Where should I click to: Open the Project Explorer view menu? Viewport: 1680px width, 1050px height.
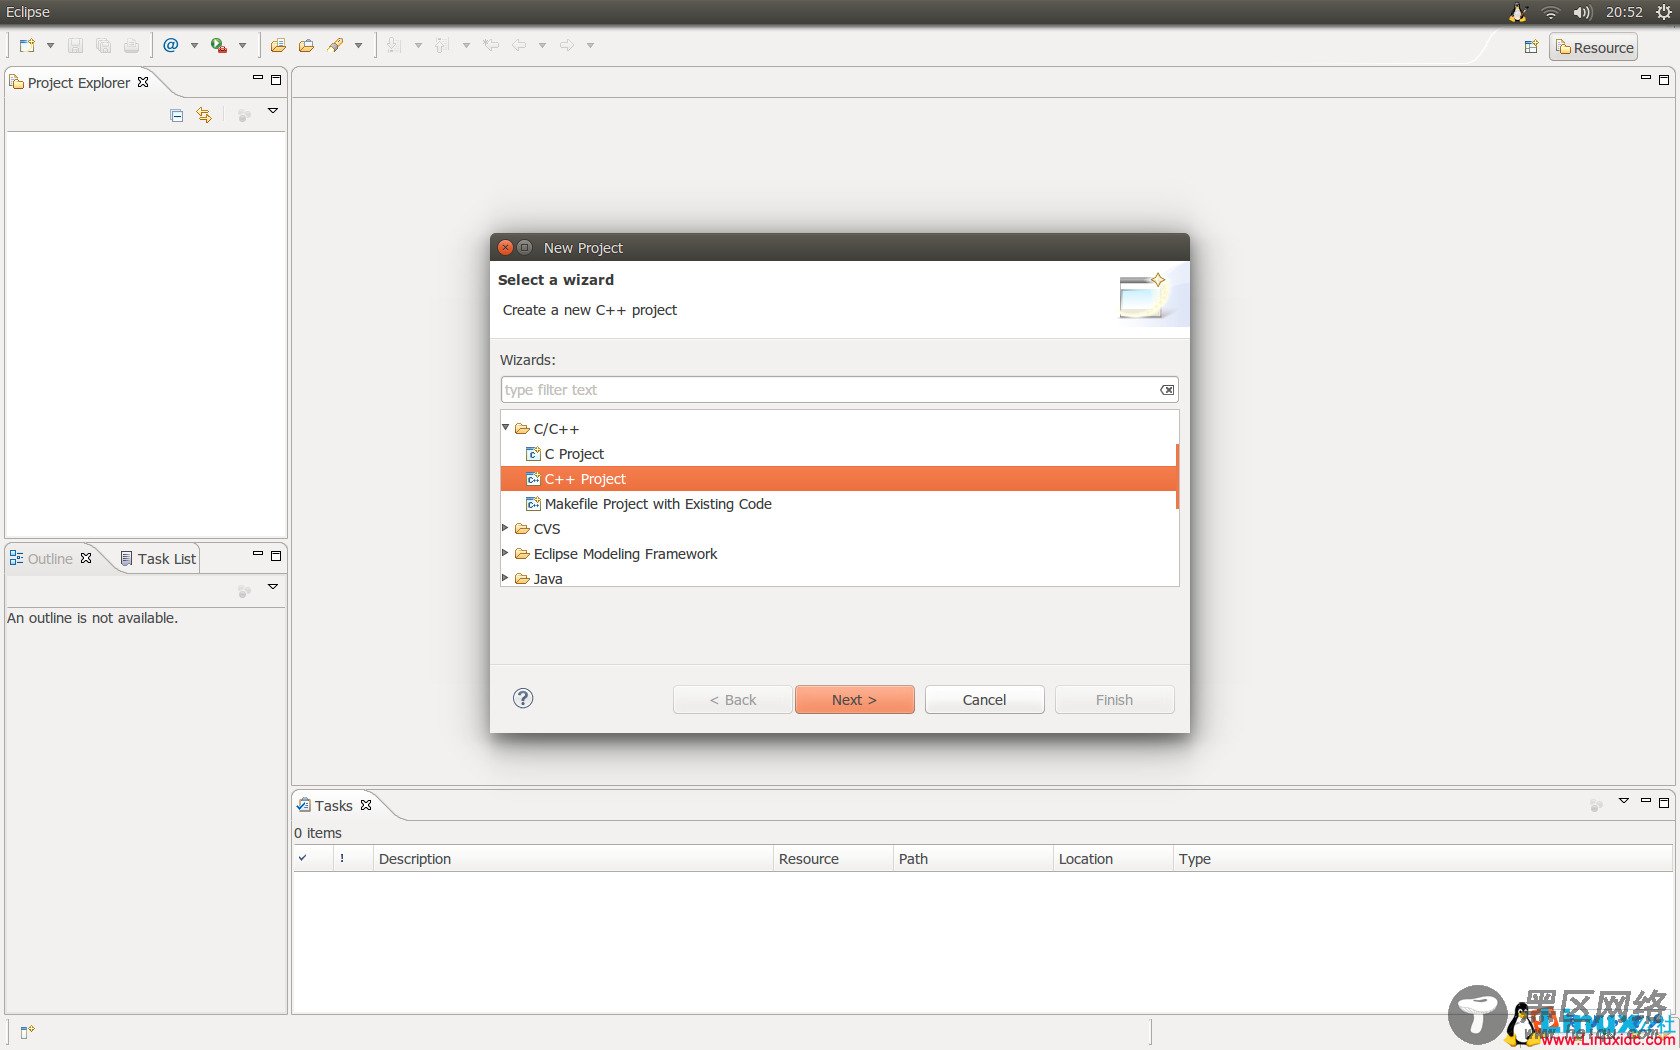tap(272, 112)
